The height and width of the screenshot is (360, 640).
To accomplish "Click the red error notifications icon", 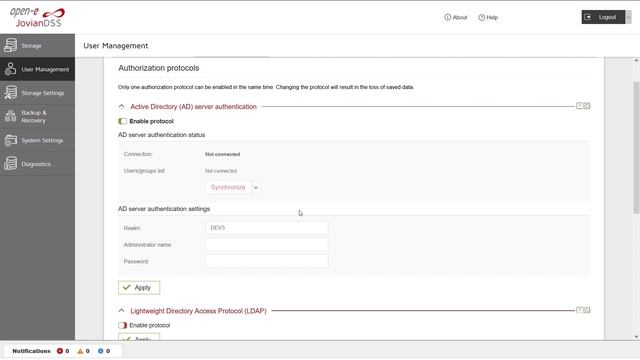I will tap(60, 351).
